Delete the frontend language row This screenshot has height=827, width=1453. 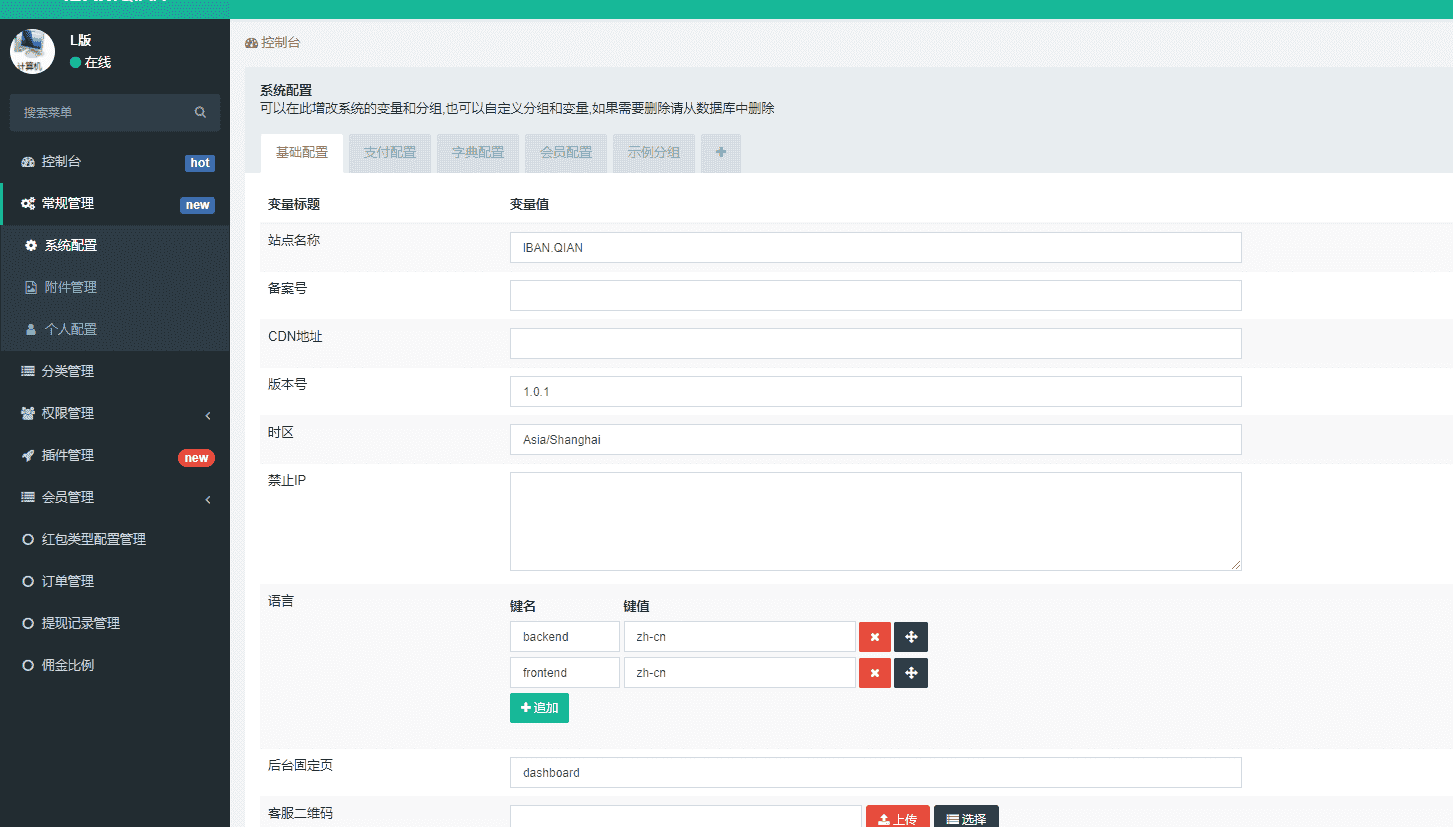[874, 673]
